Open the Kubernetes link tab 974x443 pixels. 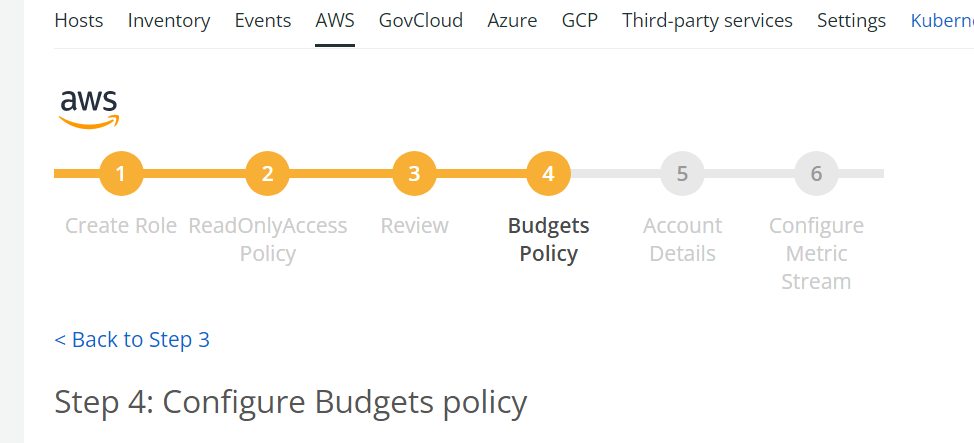(942, 21)
